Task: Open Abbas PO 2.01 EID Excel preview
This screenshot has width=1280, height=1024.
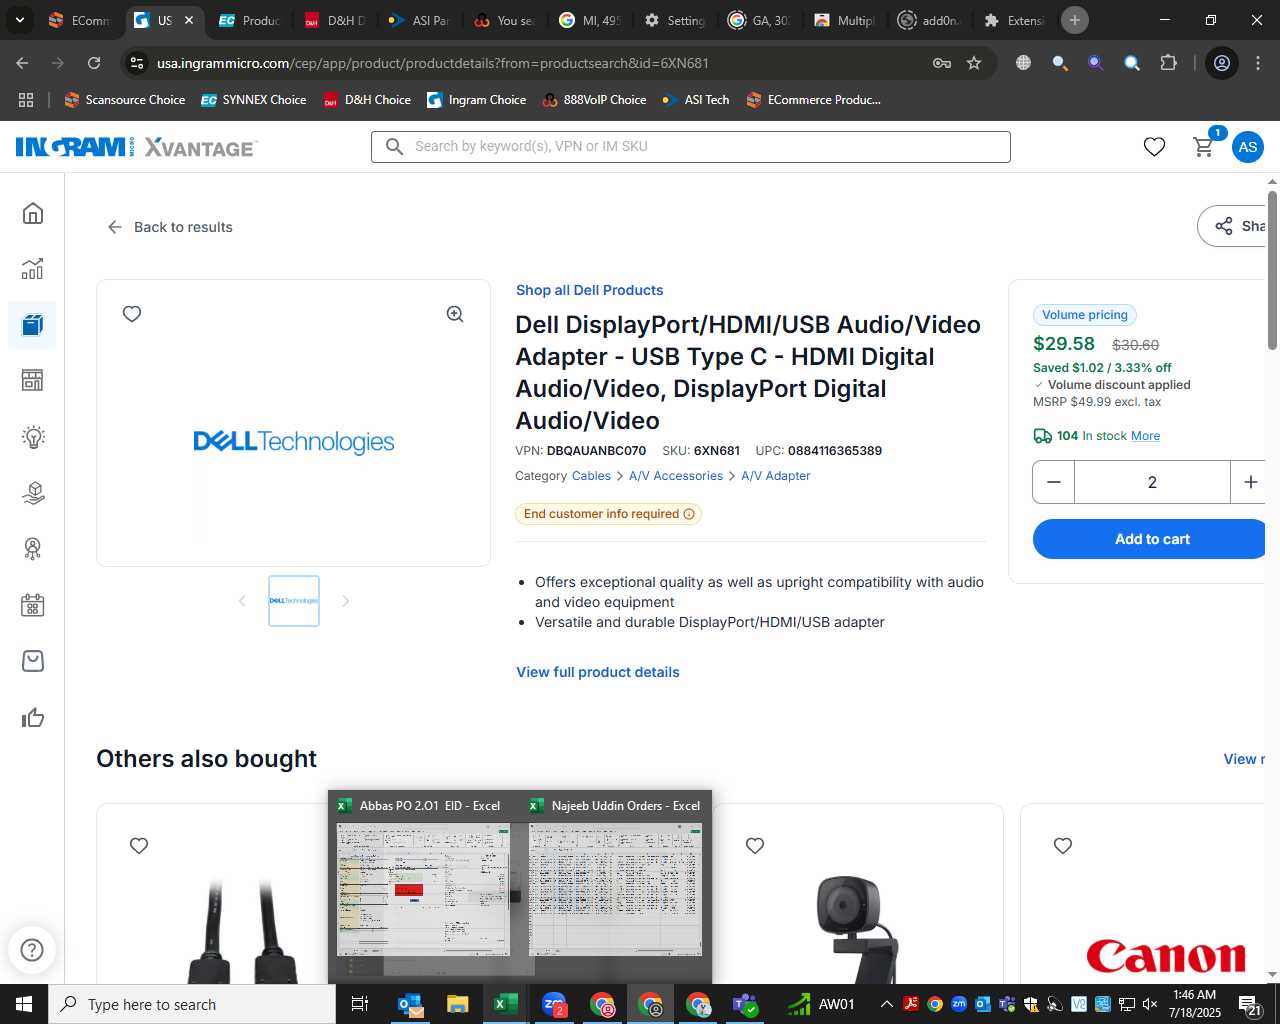Action: click(424, 880)
